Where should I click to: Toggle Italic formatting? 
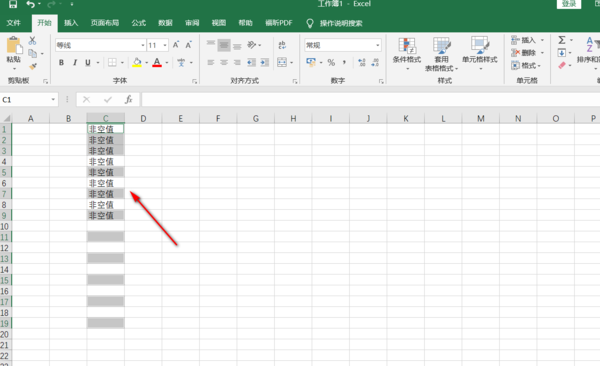[75, 62]
